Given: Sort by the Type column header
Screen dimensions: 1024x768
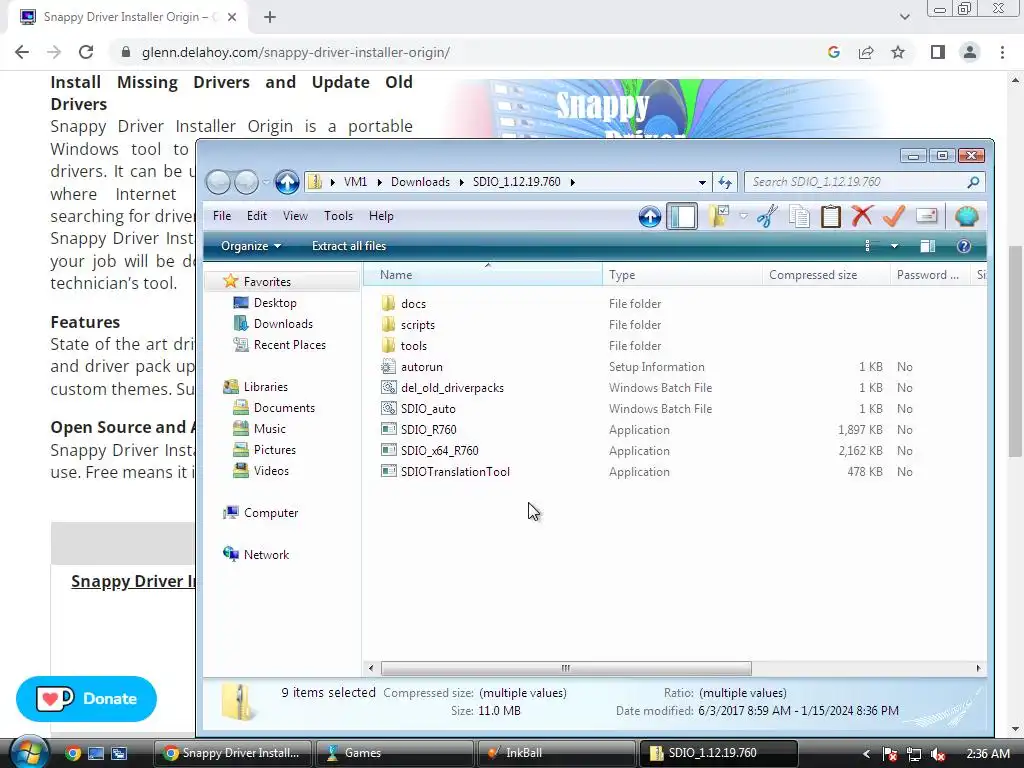Looking at the screenshot, I should click(x=682, y=275).
